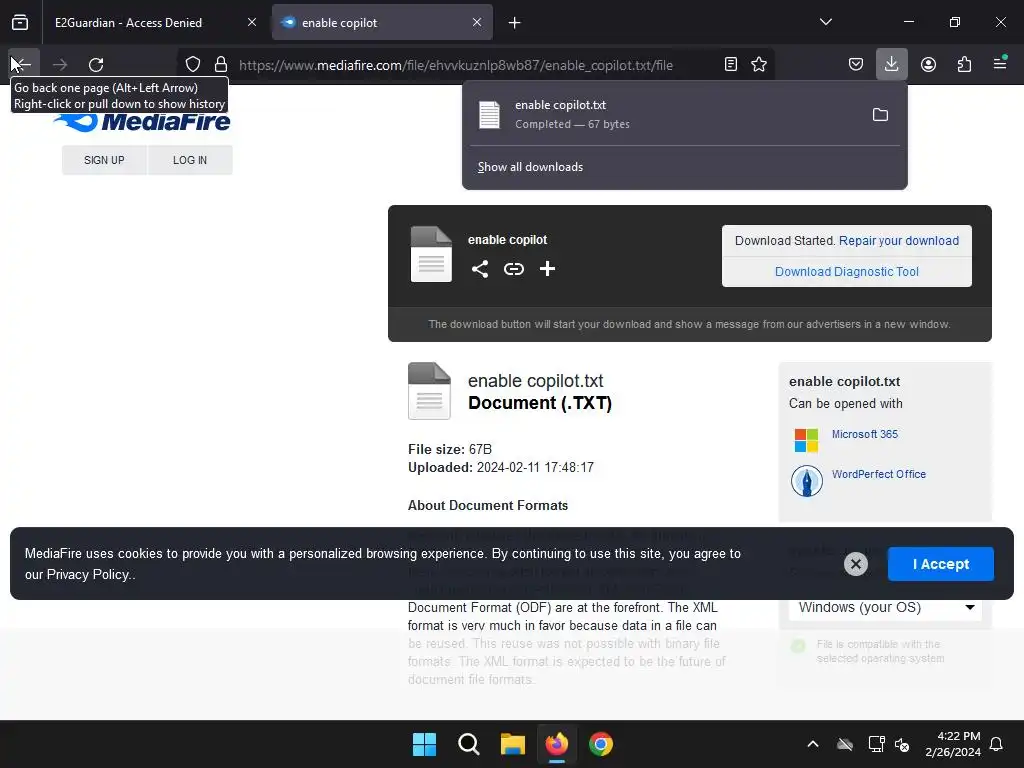Open File Explorer from taskbar
The height and width of the screenshot is (768, 1024).
[513, 744]
